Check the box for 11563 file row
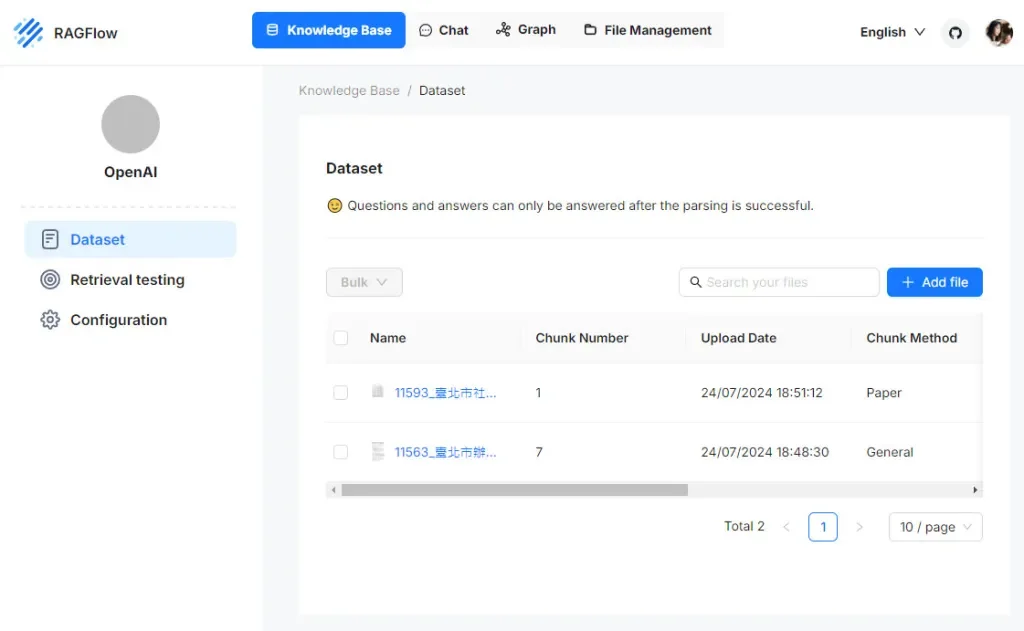Viewport: 1024px width, 631px height. tap(341, 452)
